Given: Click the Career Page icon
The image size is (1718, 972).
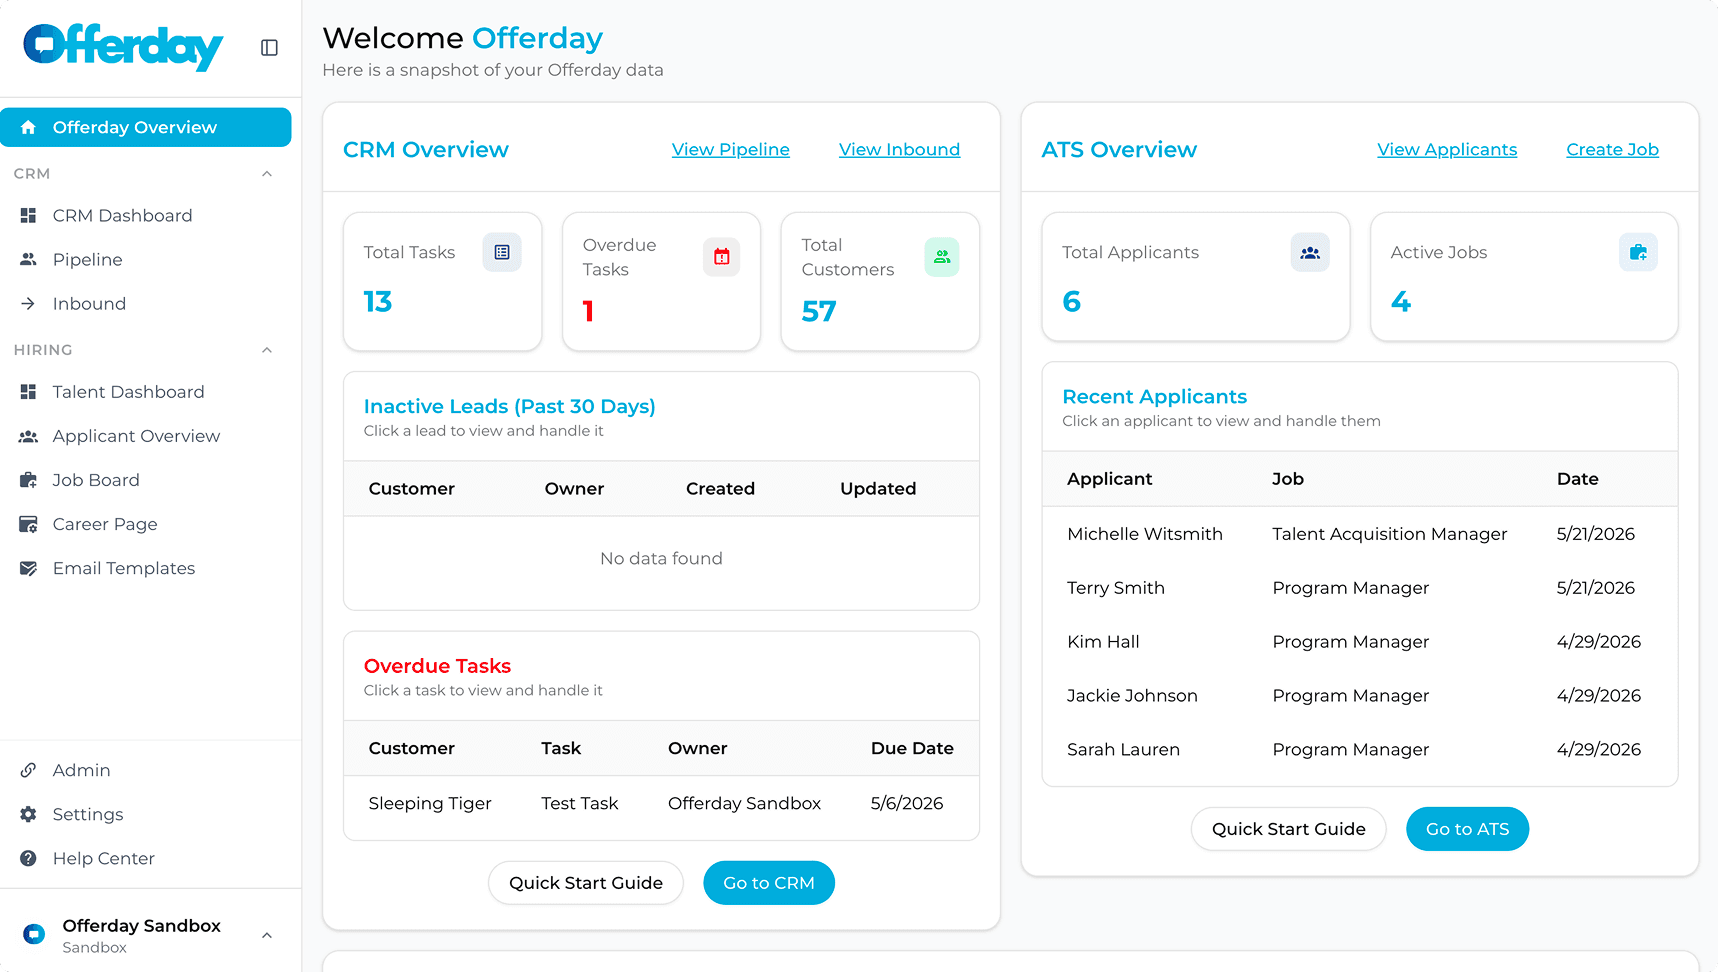Looking at the screenshot, I should (28, 524).
